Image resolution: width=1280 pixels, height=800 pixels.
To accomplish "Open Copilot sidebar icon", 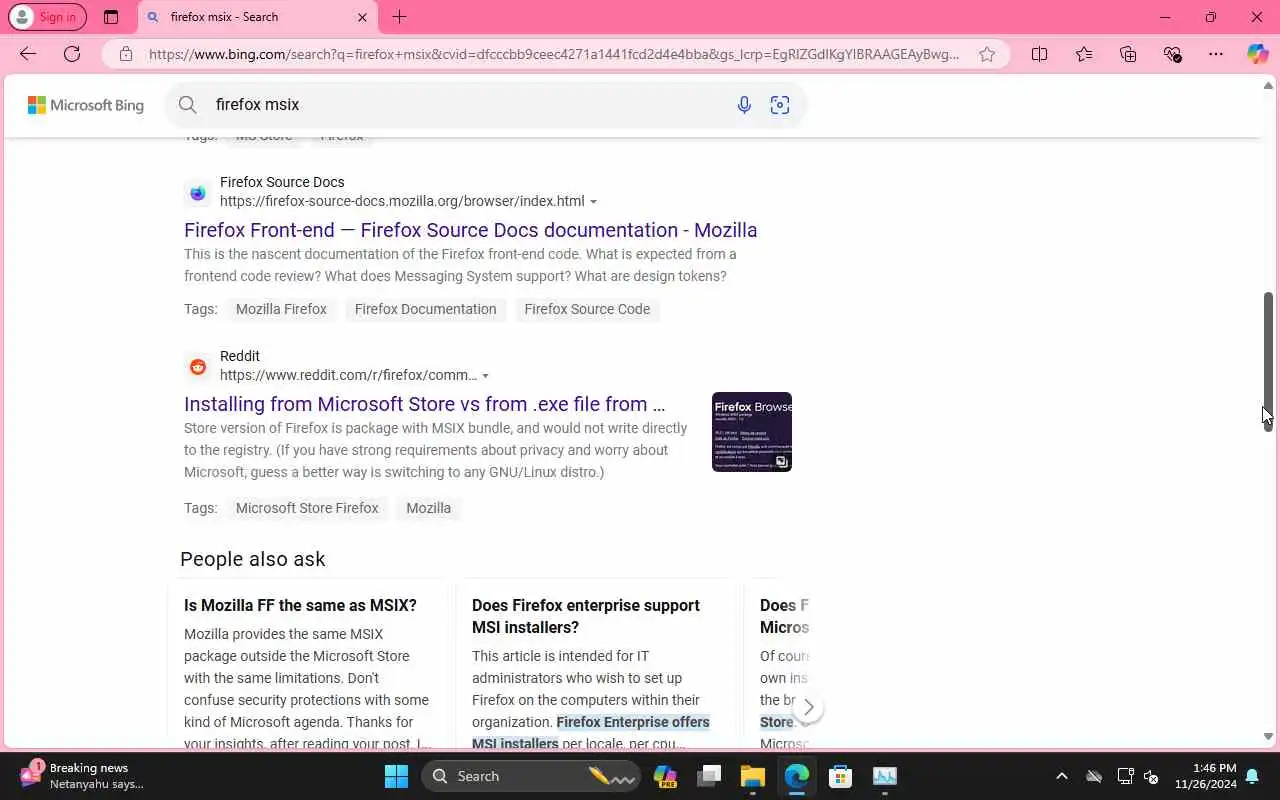I will click(1258, 54).
